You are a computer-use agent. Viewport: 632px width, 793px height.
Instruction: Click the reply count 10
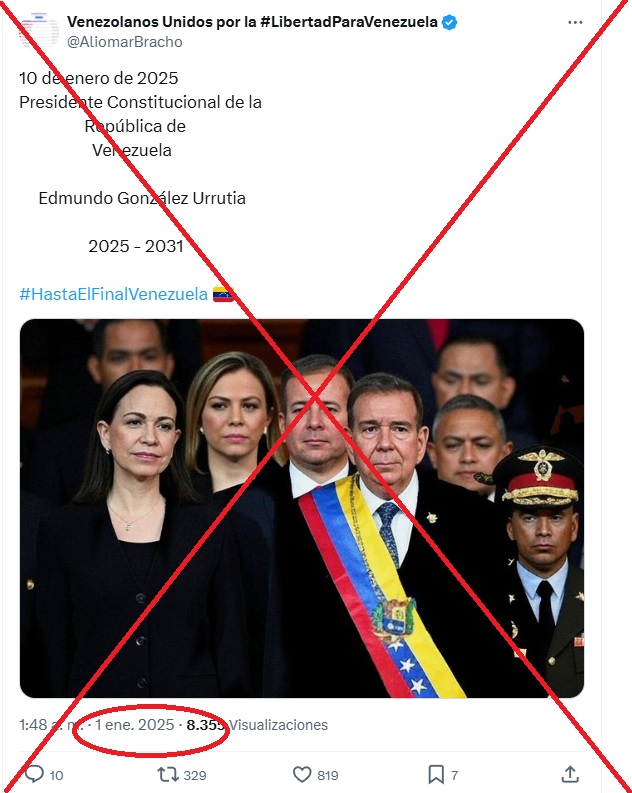pyautogui.click(x=57, y=775)
